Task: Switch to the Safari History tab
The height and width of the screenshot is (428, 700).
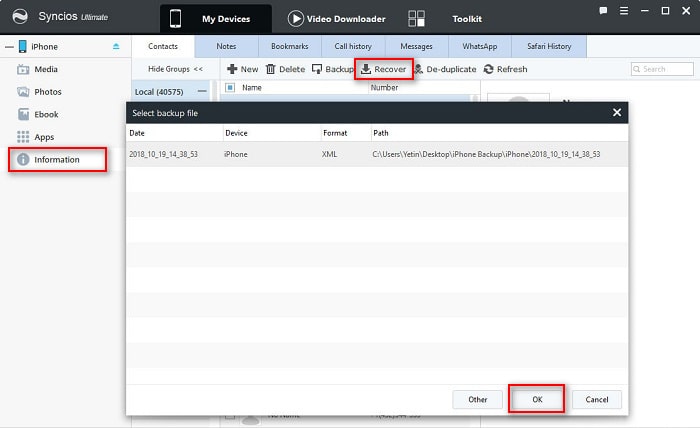Action: tap(549, 46)
